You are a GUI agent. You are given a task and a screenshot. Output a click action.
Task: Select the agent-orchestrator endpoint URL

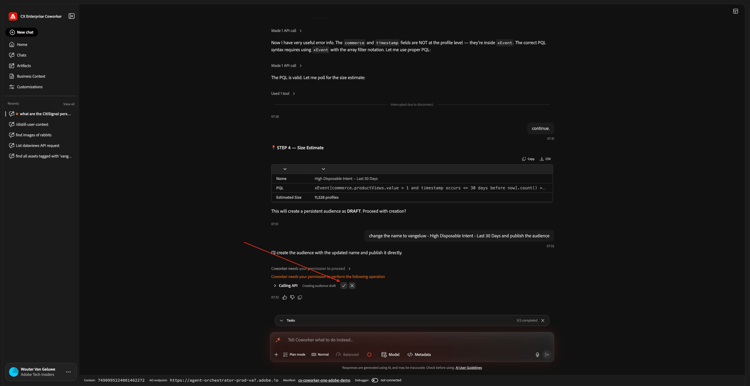tap(224, 380)
